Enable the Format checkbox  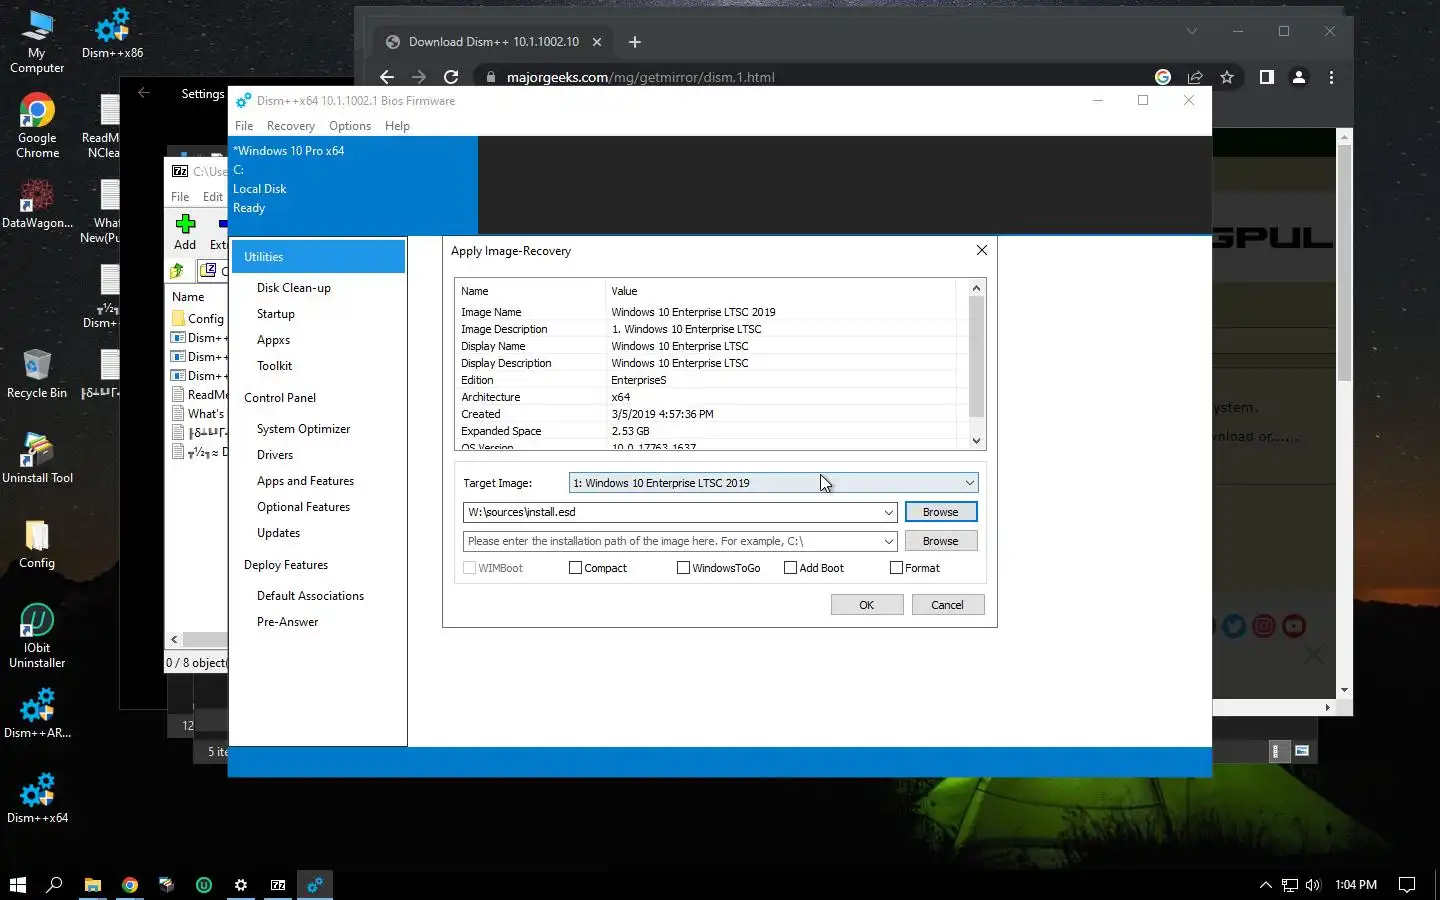[896, 568]
